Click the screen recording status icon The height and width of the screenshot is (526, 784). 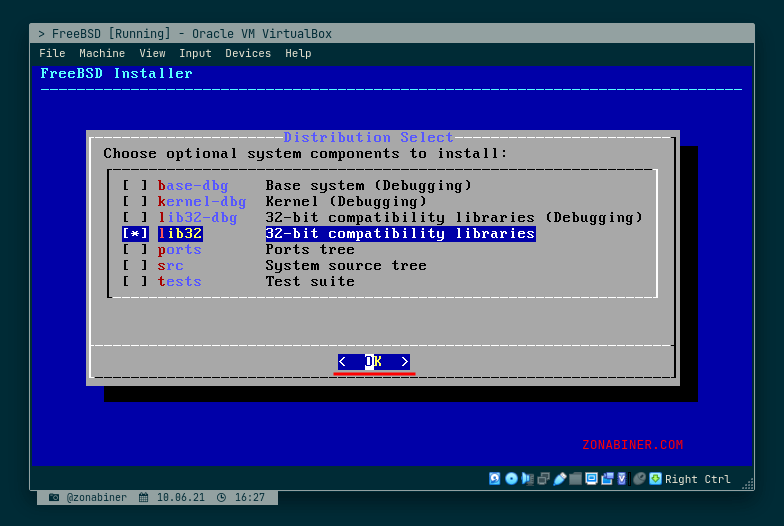pyautogui.click(x=608, y=478)
